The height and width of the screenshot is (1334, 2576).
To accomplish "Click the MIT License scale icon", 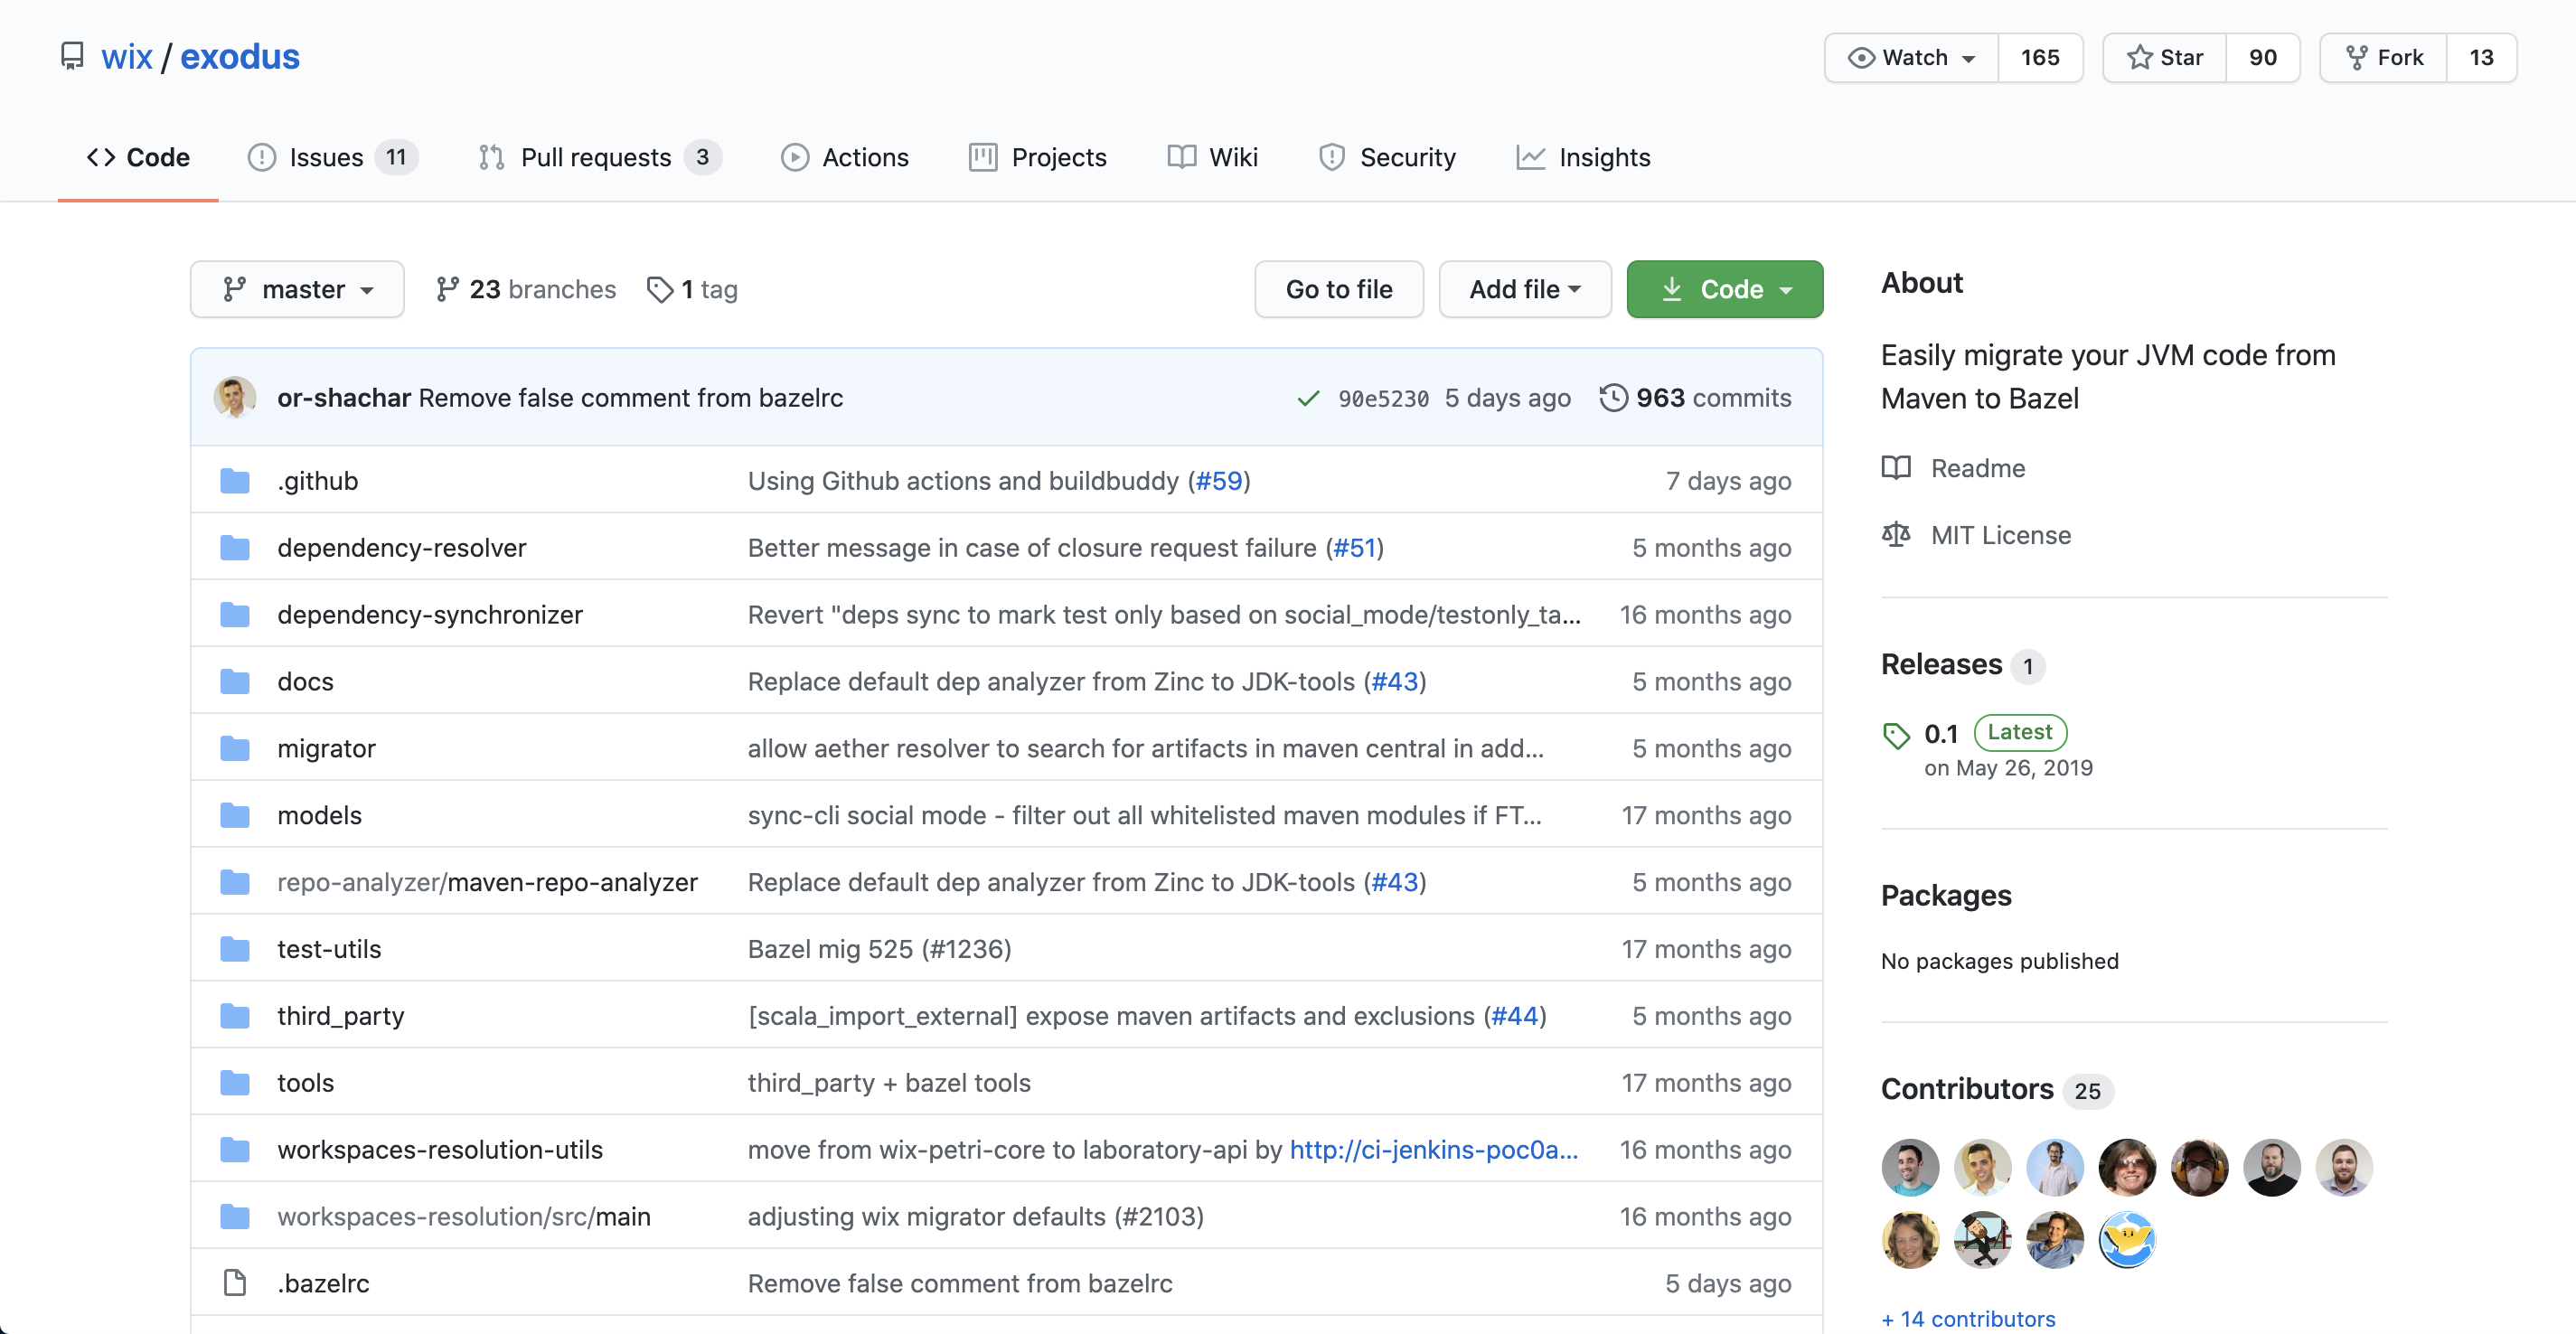I will click(x=1896, y=535).
